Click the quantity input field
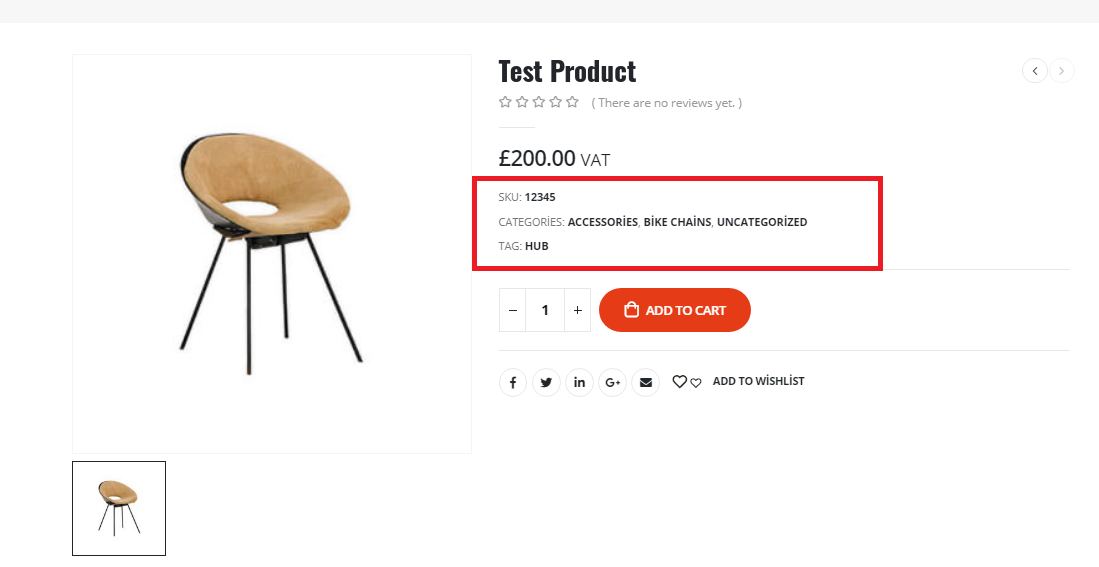Screen dimensions: 1099x567 [545, 310]
